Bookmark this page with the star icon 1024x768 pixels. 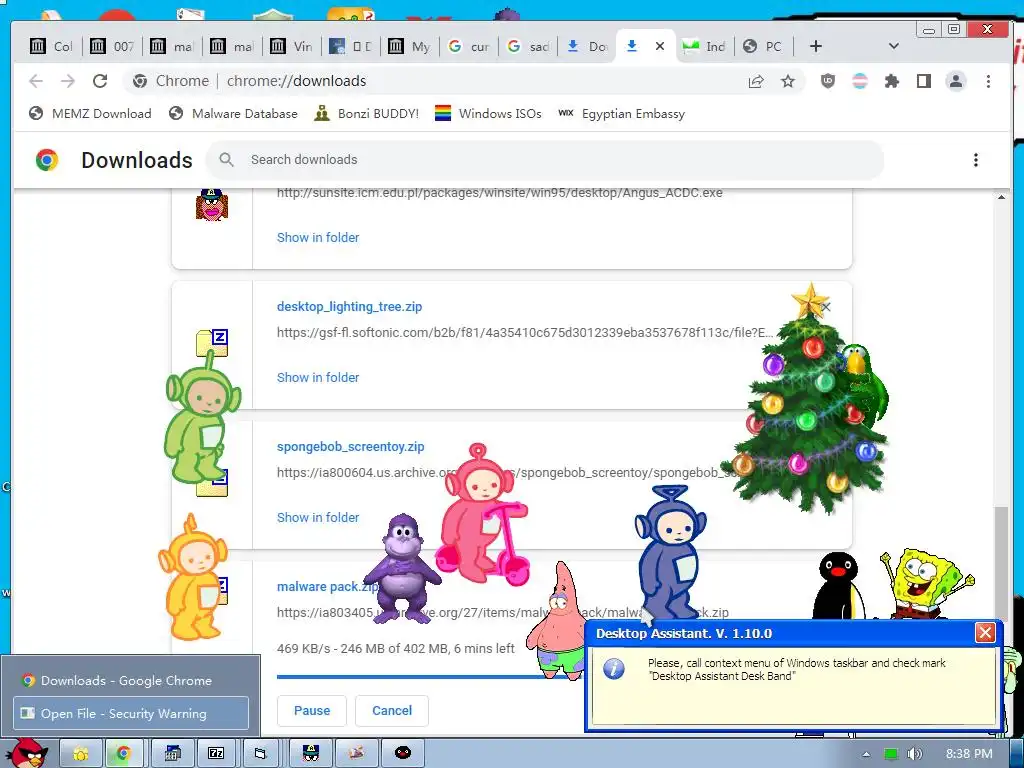788,81
